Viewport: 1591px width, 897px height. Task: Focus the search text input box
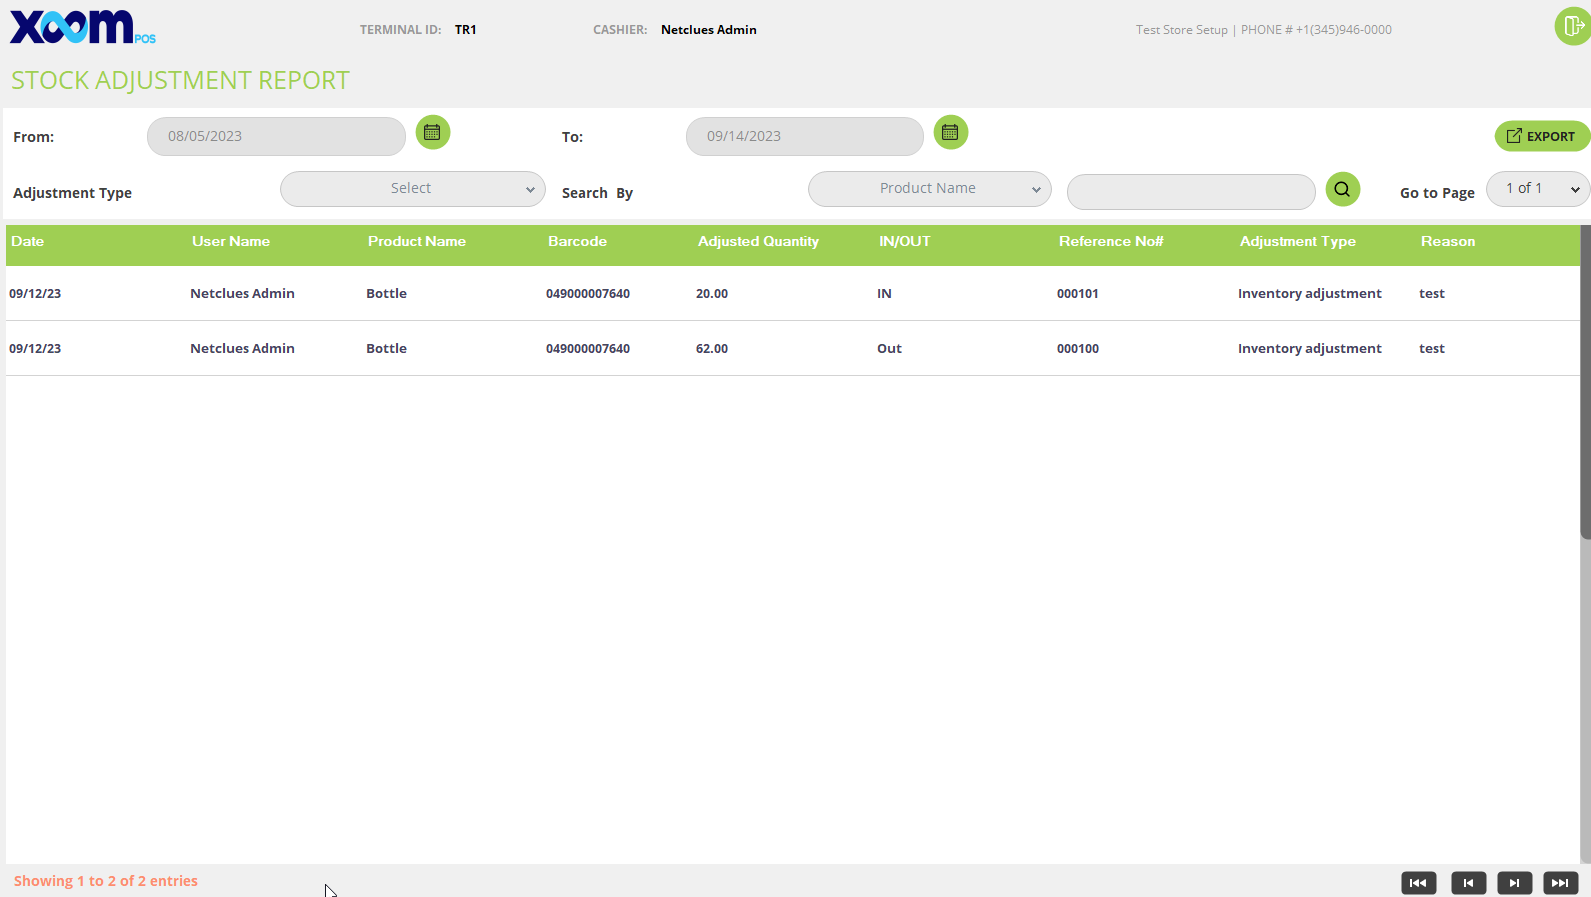pyautogui.click(x=1191, y=192)
